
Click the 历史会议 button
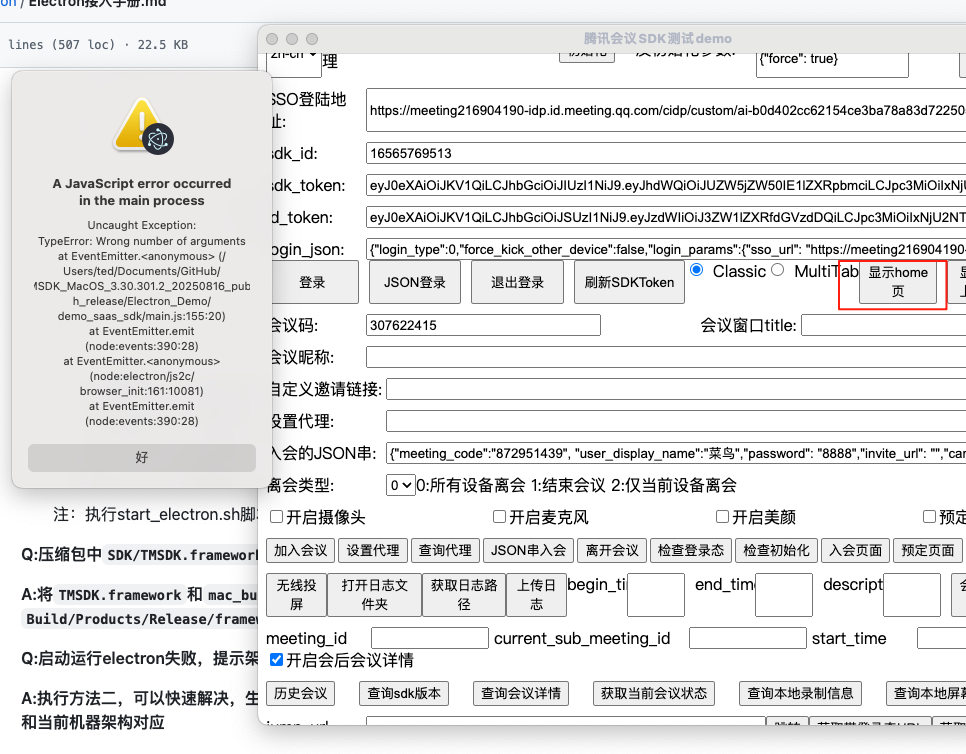tap(301, 694)
